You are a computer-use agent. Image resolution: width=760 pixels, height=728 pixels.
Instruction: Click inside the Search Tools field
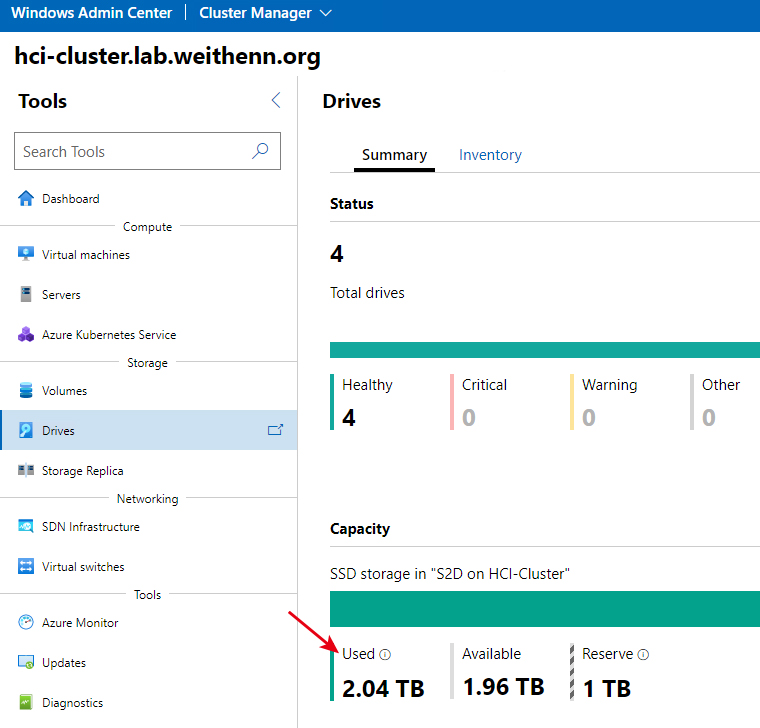(x=147, y=151)
